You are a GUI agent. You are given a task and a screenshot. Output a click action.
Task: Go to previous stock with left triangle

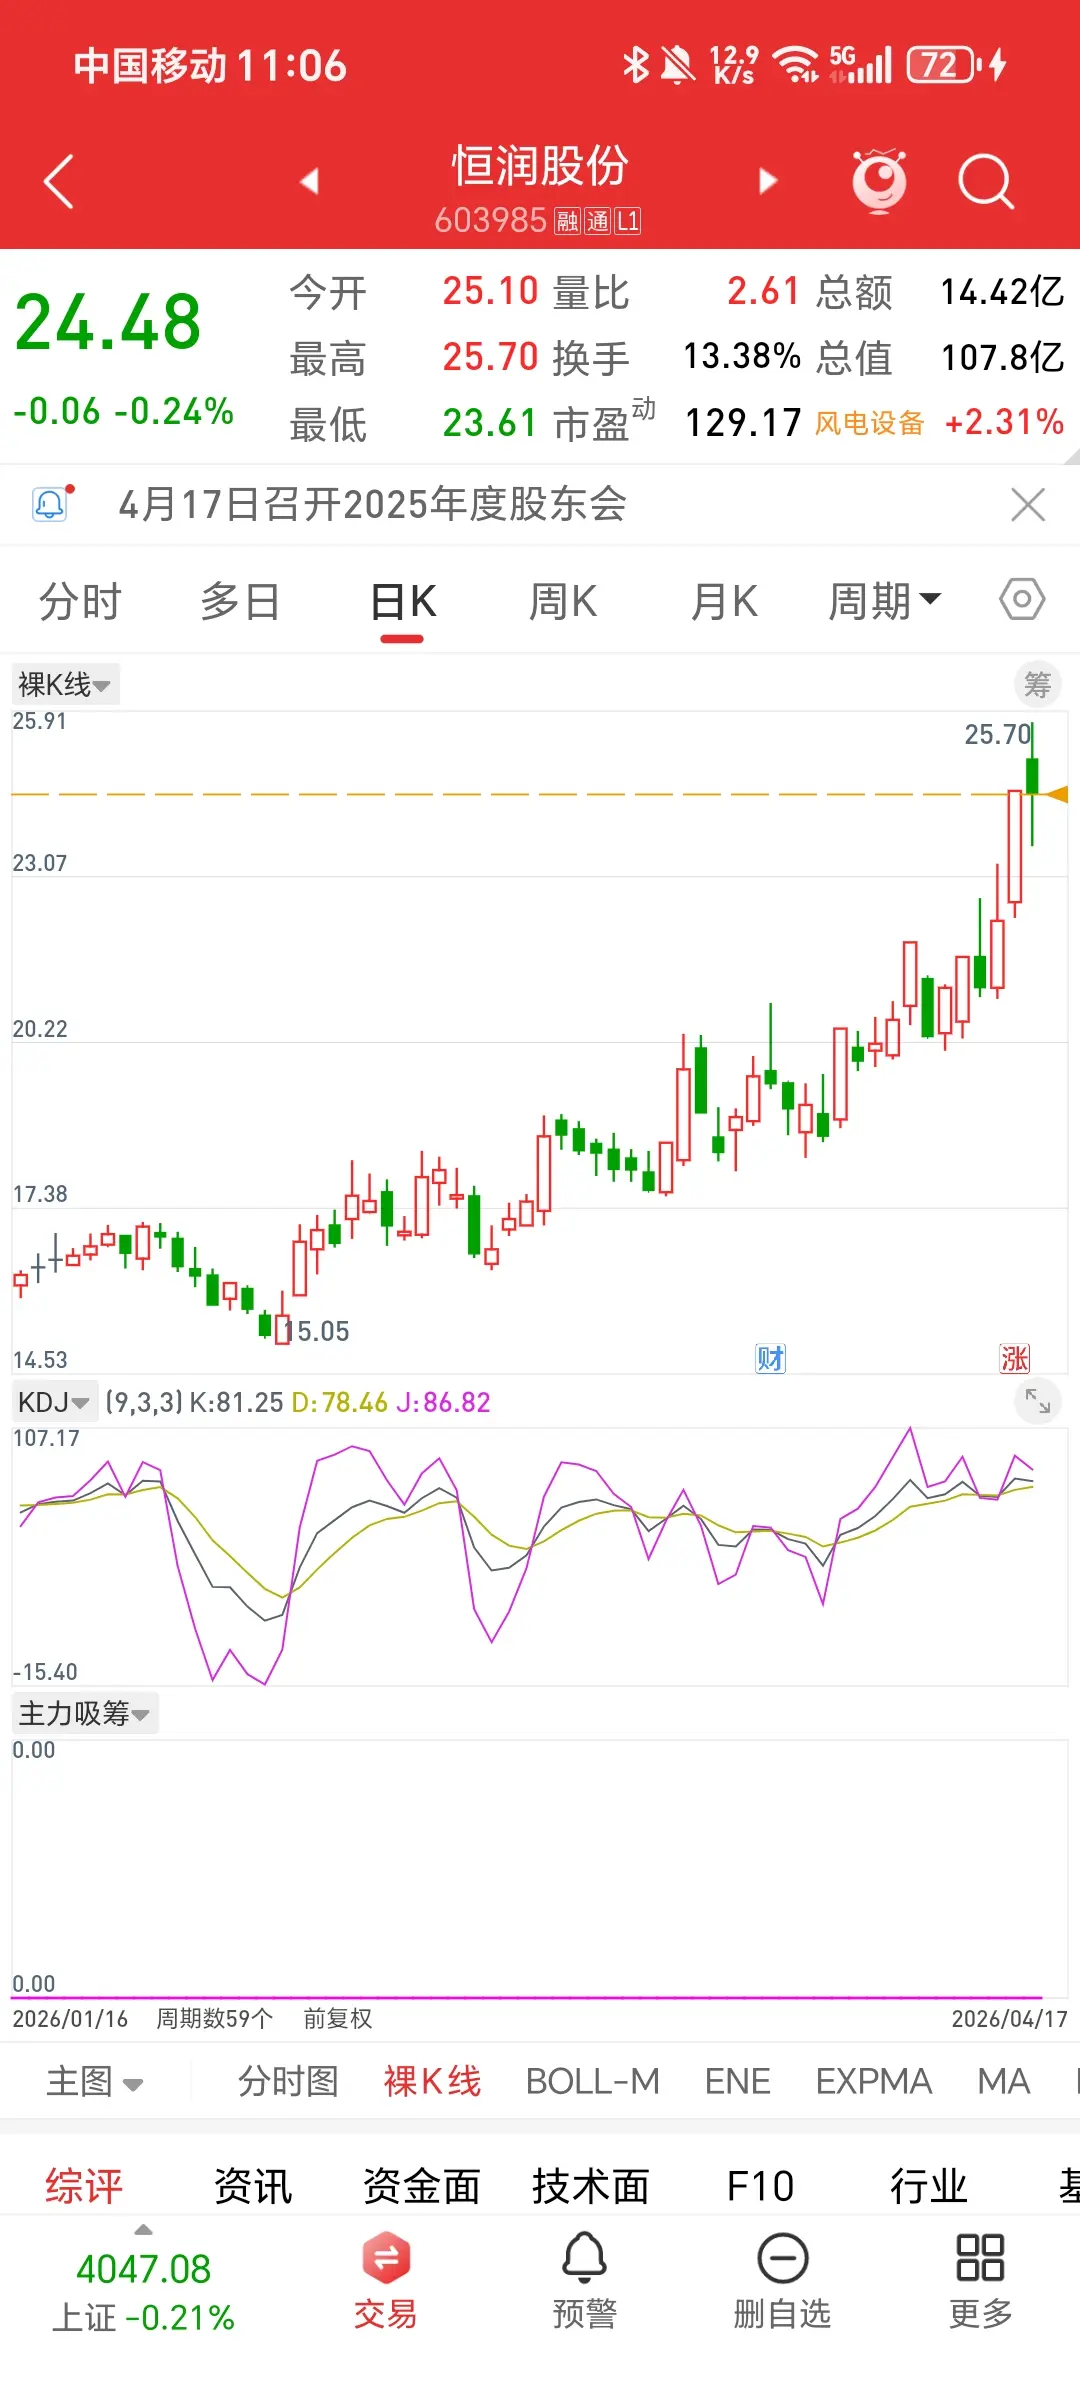[309, 181]
